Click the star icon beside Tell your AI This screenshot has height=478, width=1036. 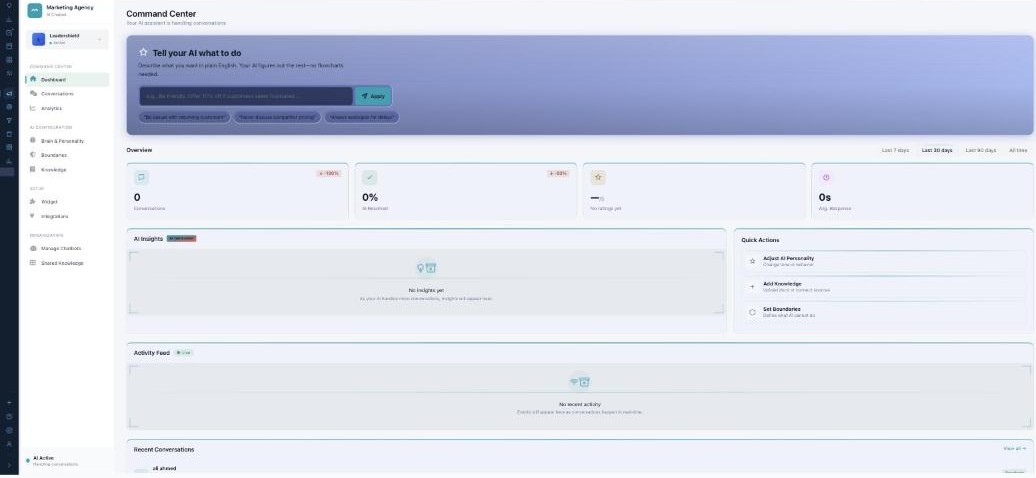pyautogui.click(x=143, y=52)
